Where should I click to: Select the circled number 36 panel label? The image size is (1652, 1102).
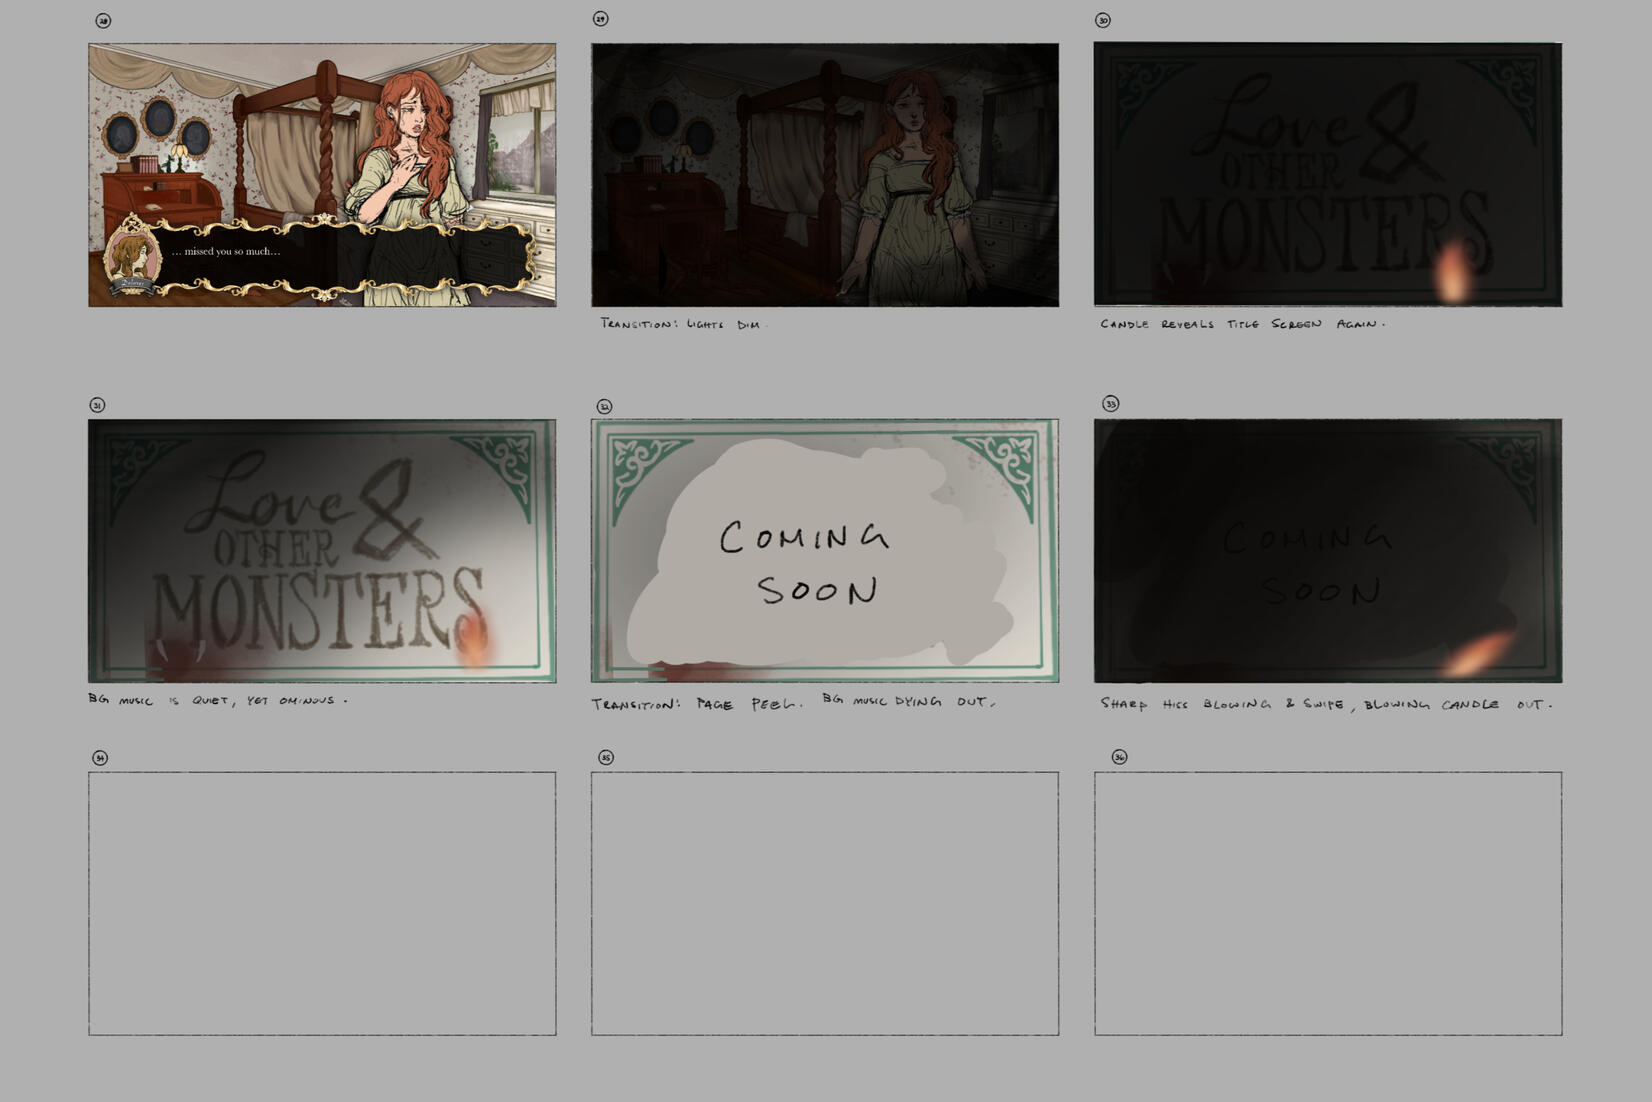(1119, 757)
